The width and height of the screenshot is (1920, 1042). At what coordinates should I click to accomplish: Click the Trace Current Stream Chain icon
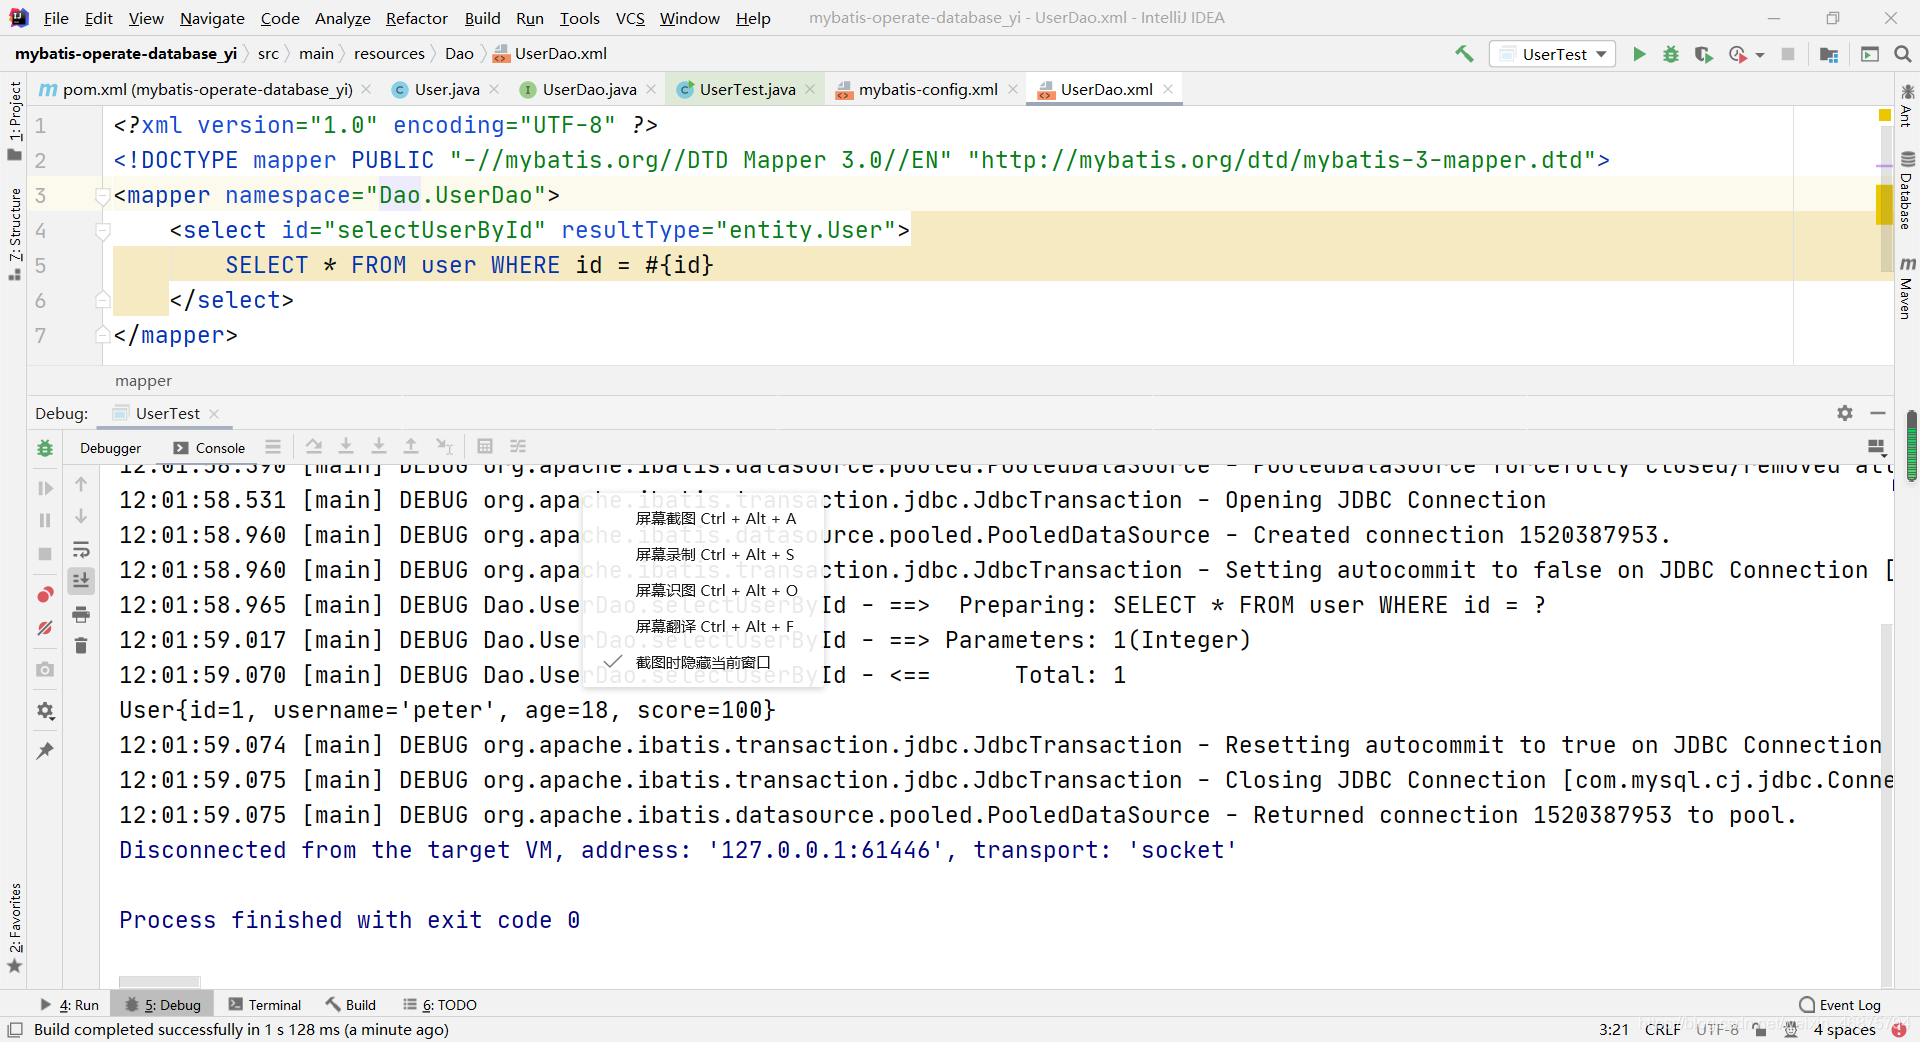518,446
